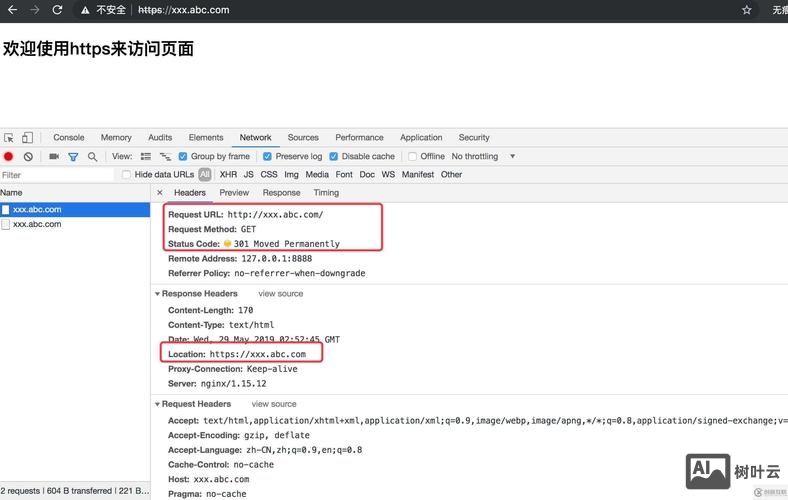788x500 pixels.
Task: Collapse the Response Headers section
Action: click(157, 294)
